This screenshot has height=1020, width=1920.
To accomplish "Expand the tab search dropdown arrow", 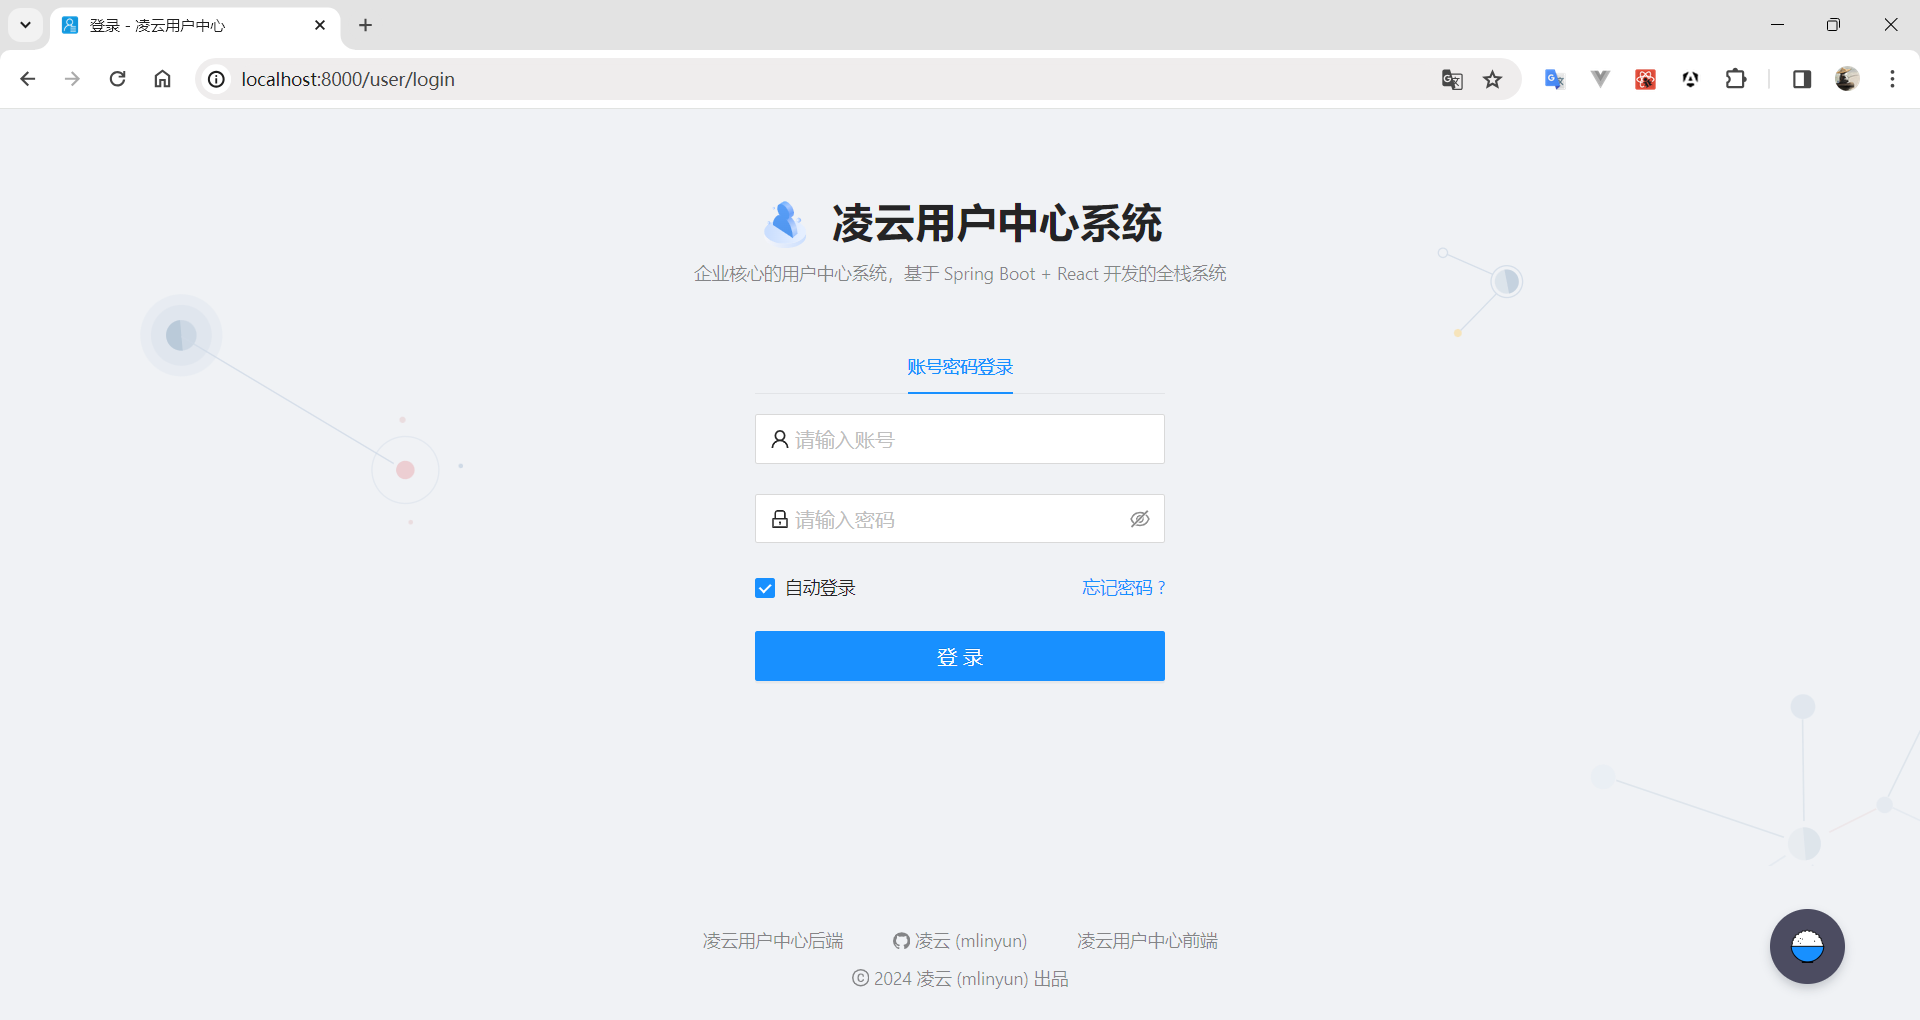I will click(x=25, y=25).
